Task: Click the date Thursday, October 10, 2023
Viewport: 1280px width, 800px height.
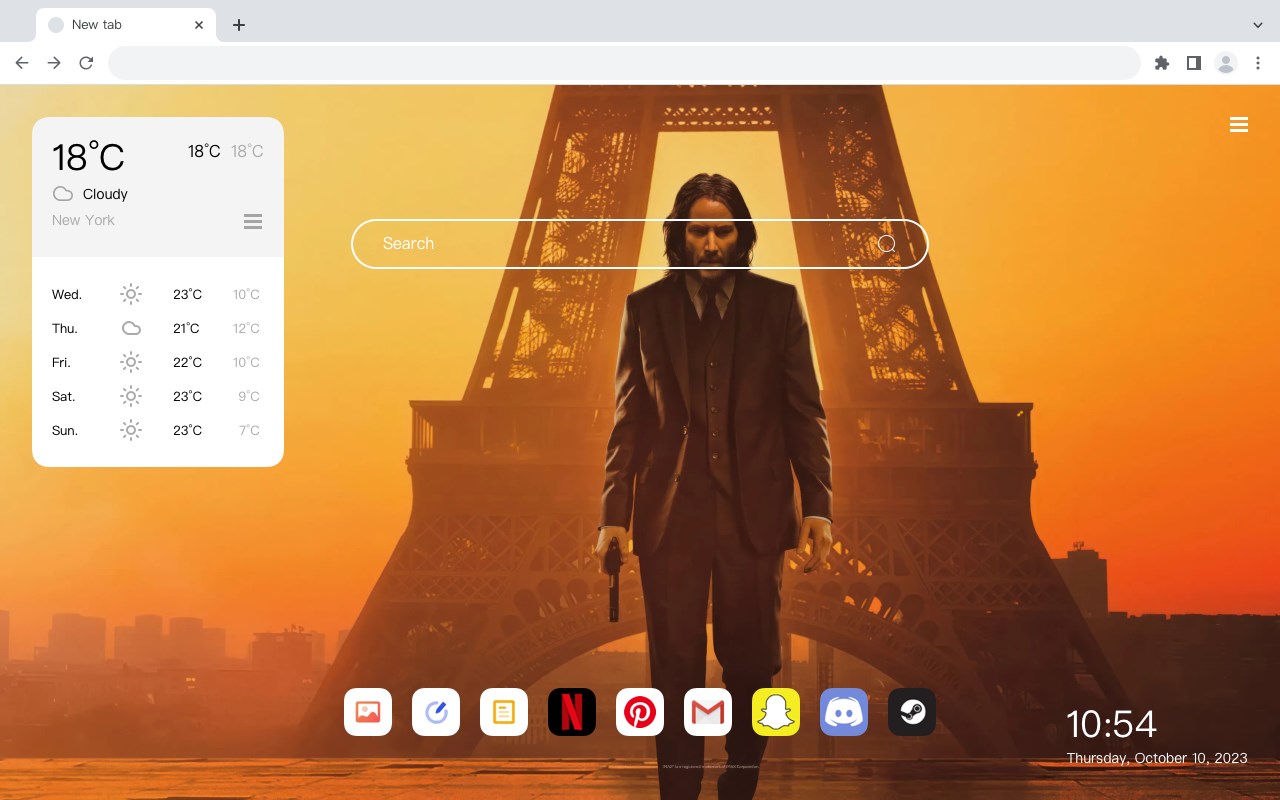Action: (x=1157, y=758)
